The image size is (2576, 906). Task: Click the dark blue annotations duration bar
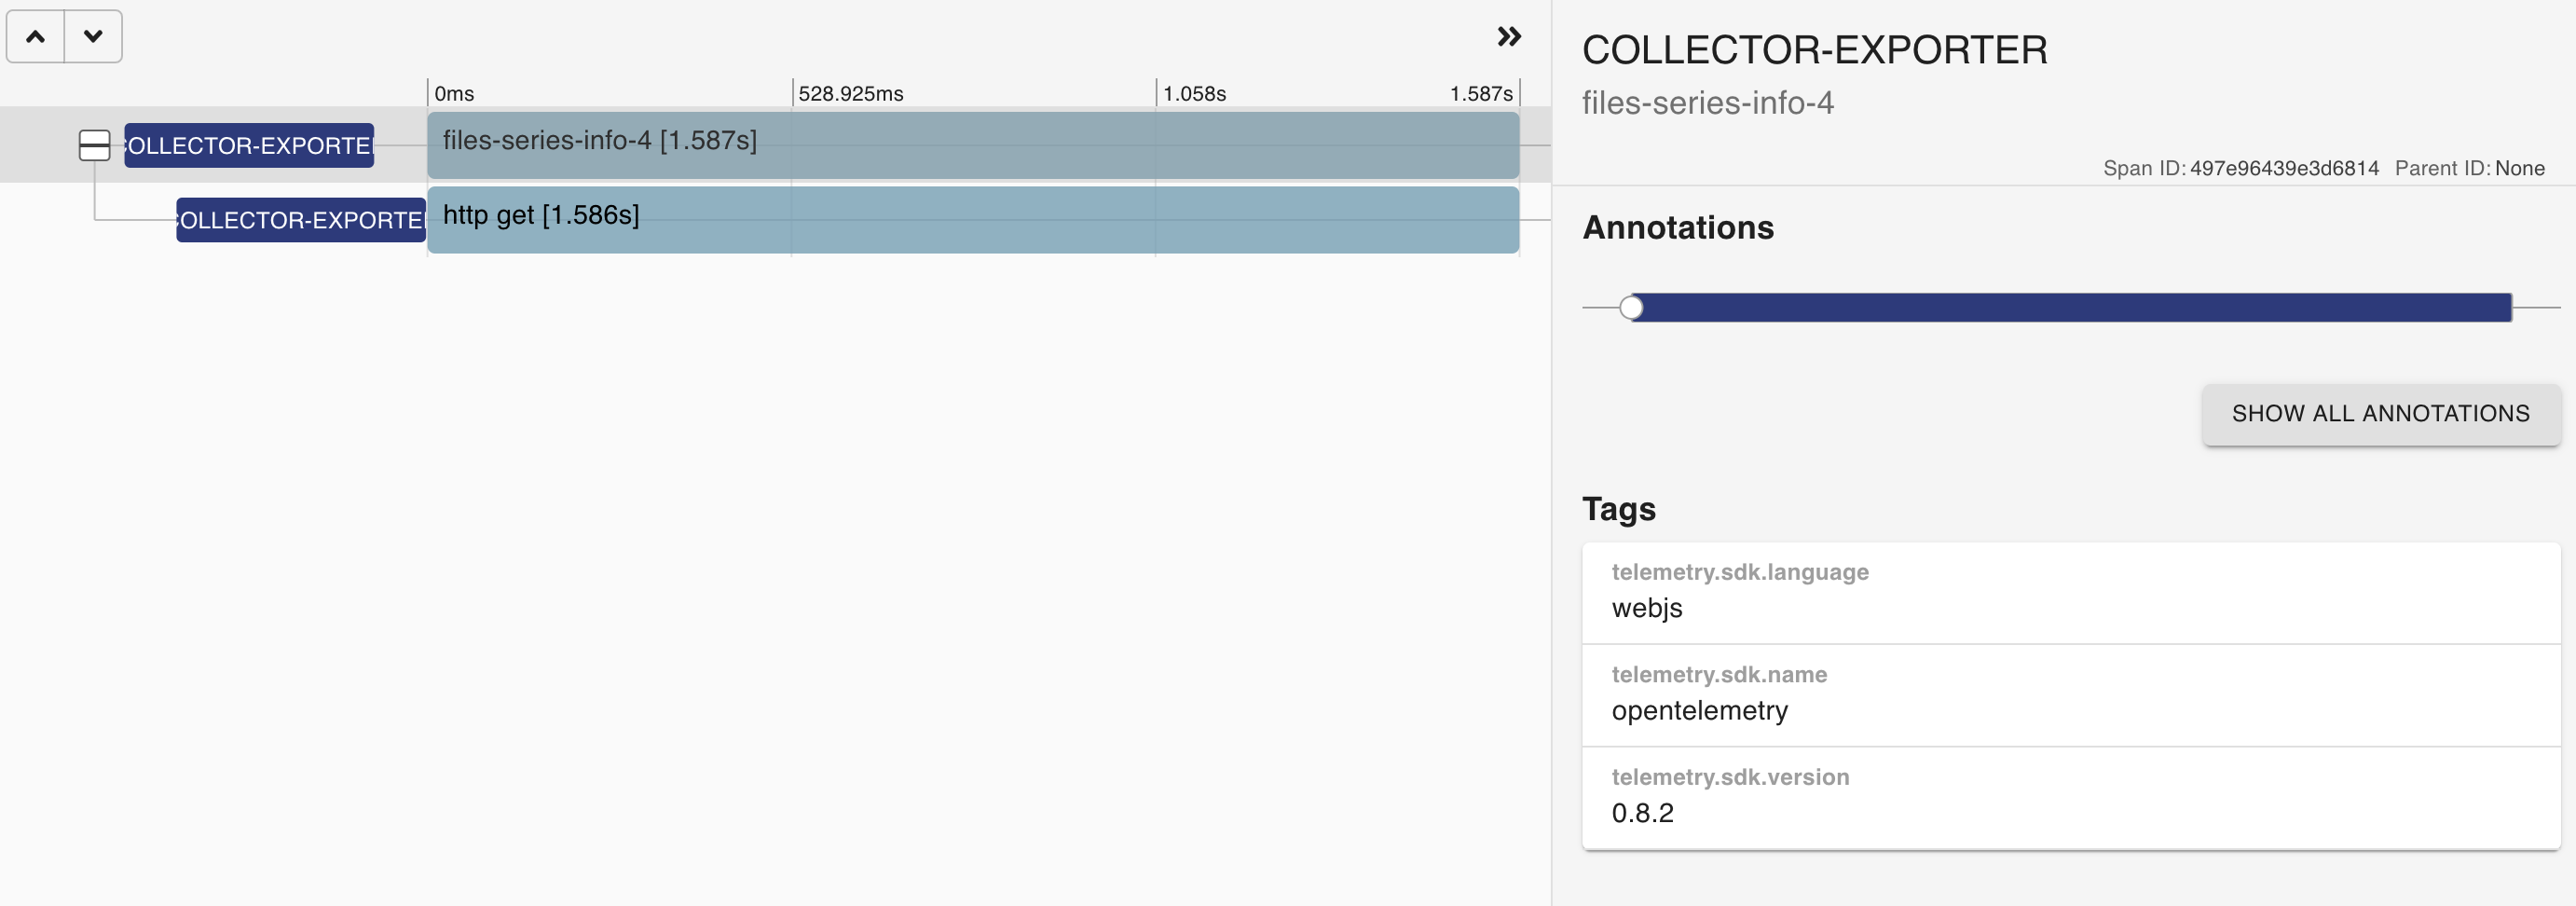[x=2070, y=308]
